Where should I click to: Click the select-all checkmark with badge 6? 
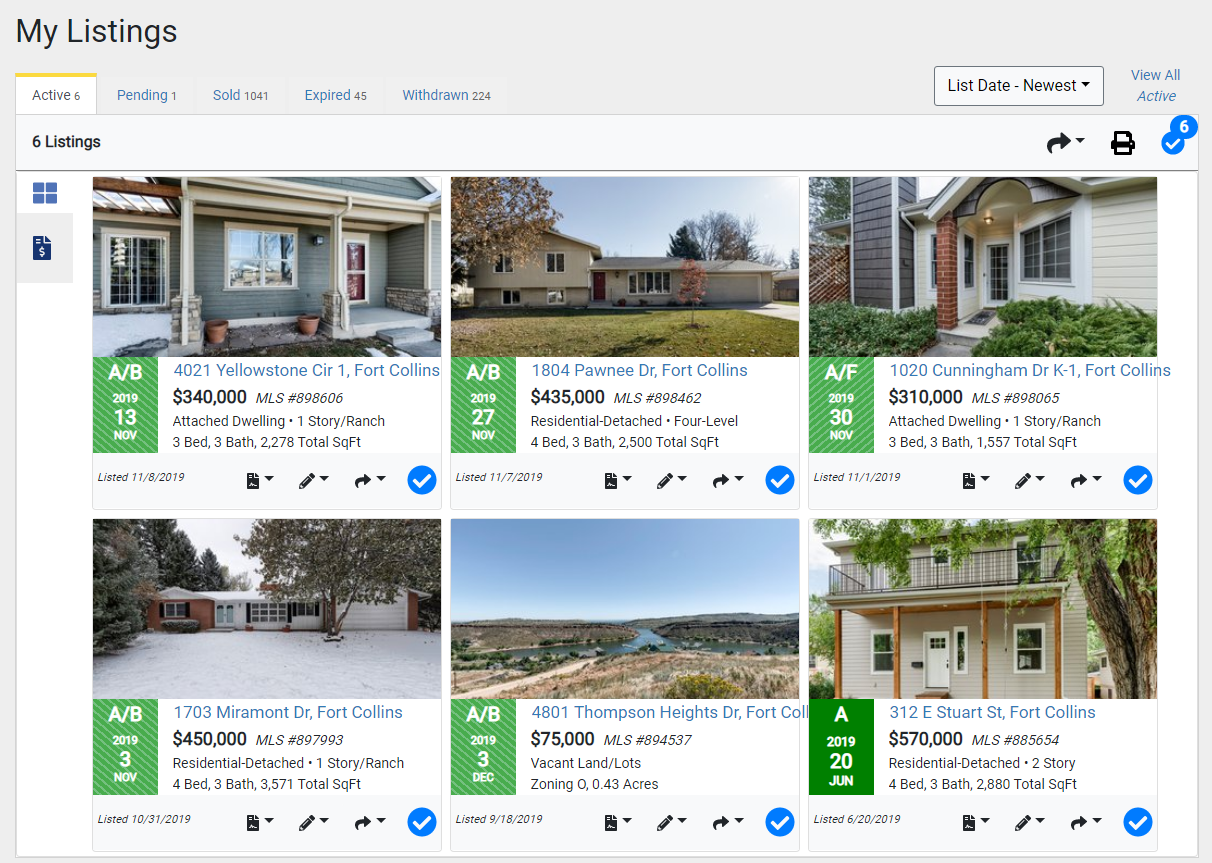1173,144
